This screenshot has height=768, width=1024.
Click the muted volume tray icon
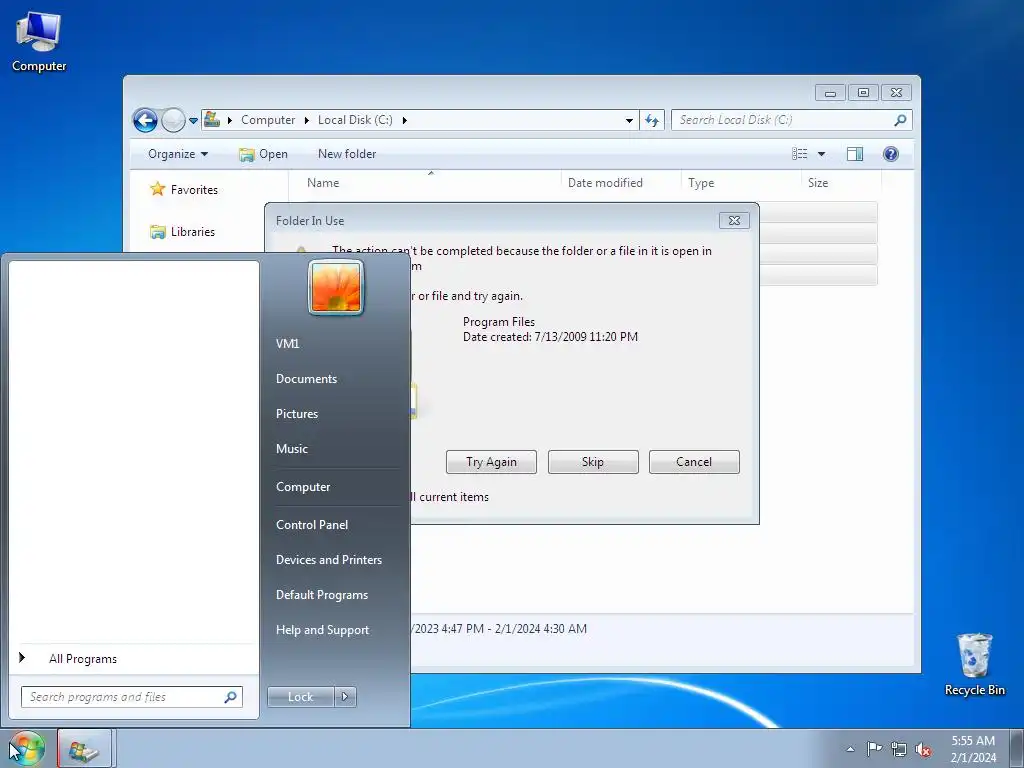pos(923,749)
